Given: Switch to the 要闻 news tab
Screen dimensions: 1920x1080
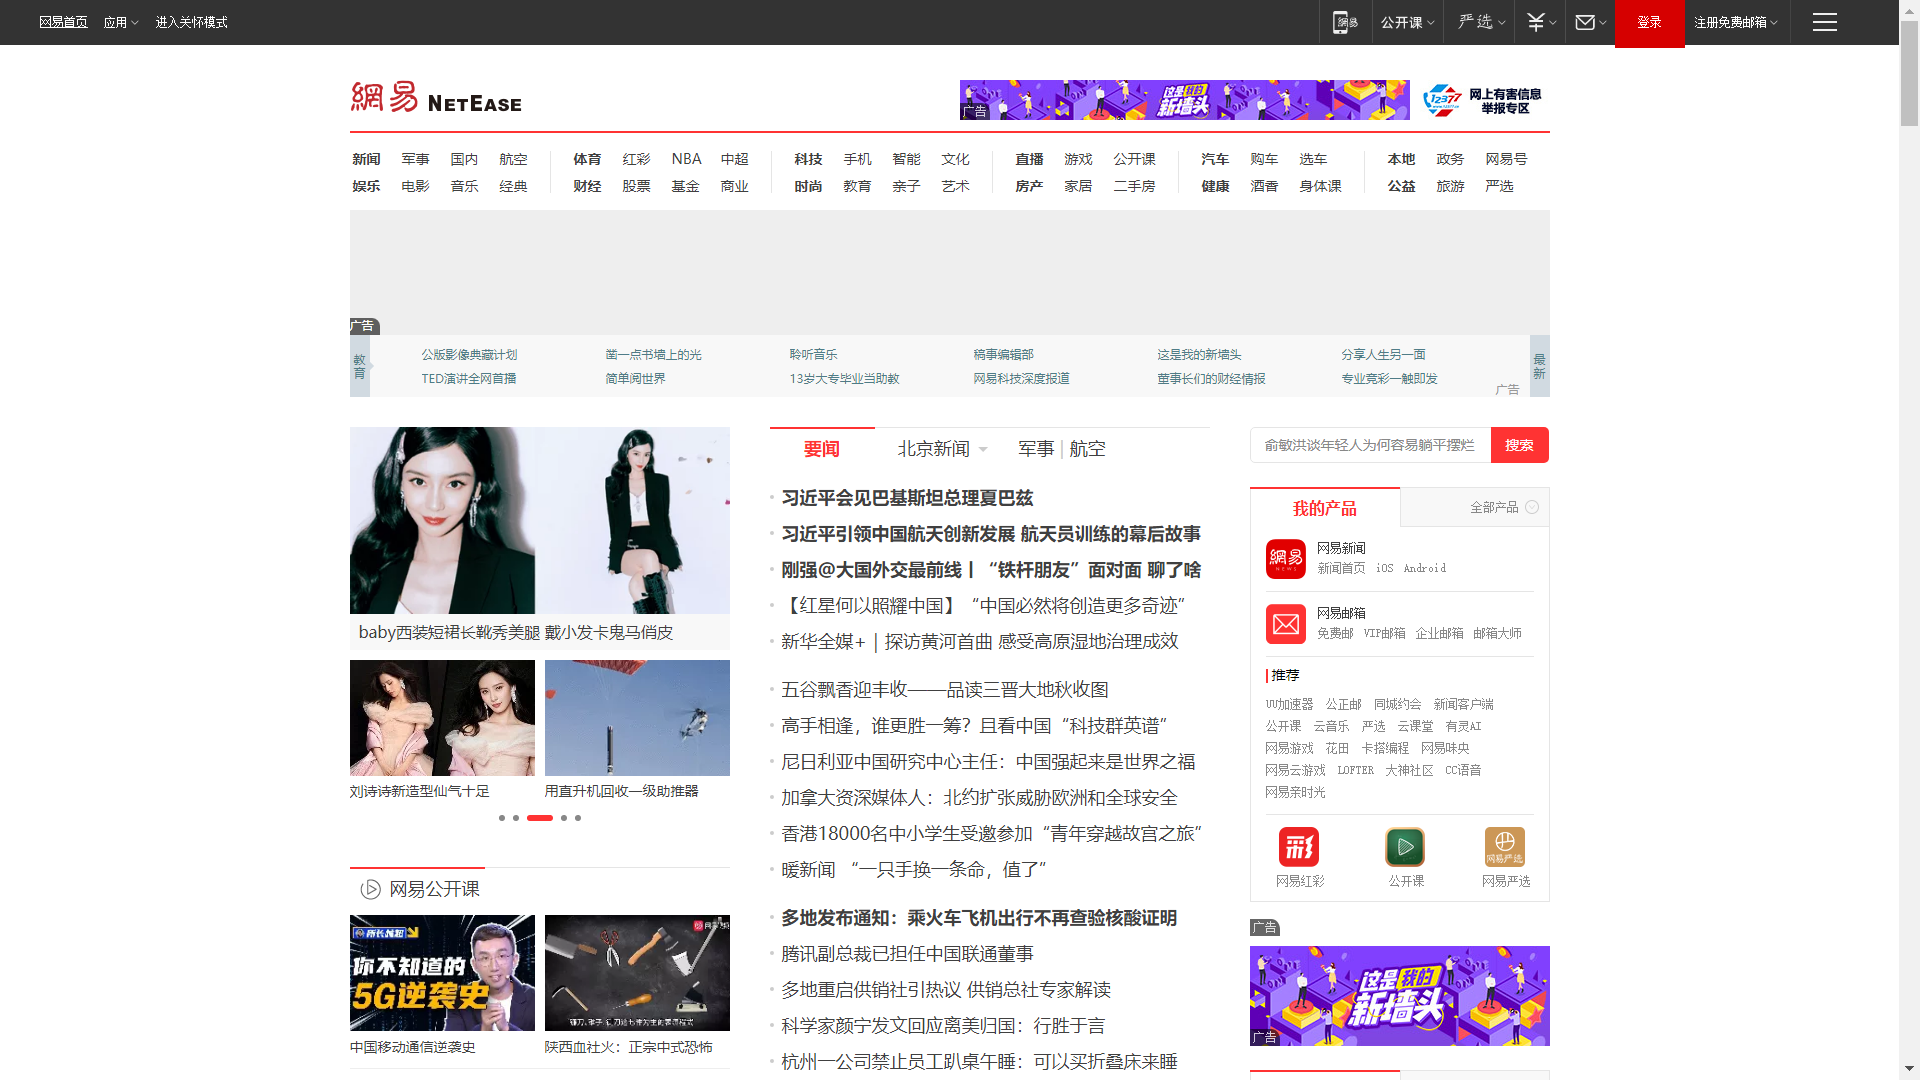Looking at the screenshot, I should tap(821, 449).
